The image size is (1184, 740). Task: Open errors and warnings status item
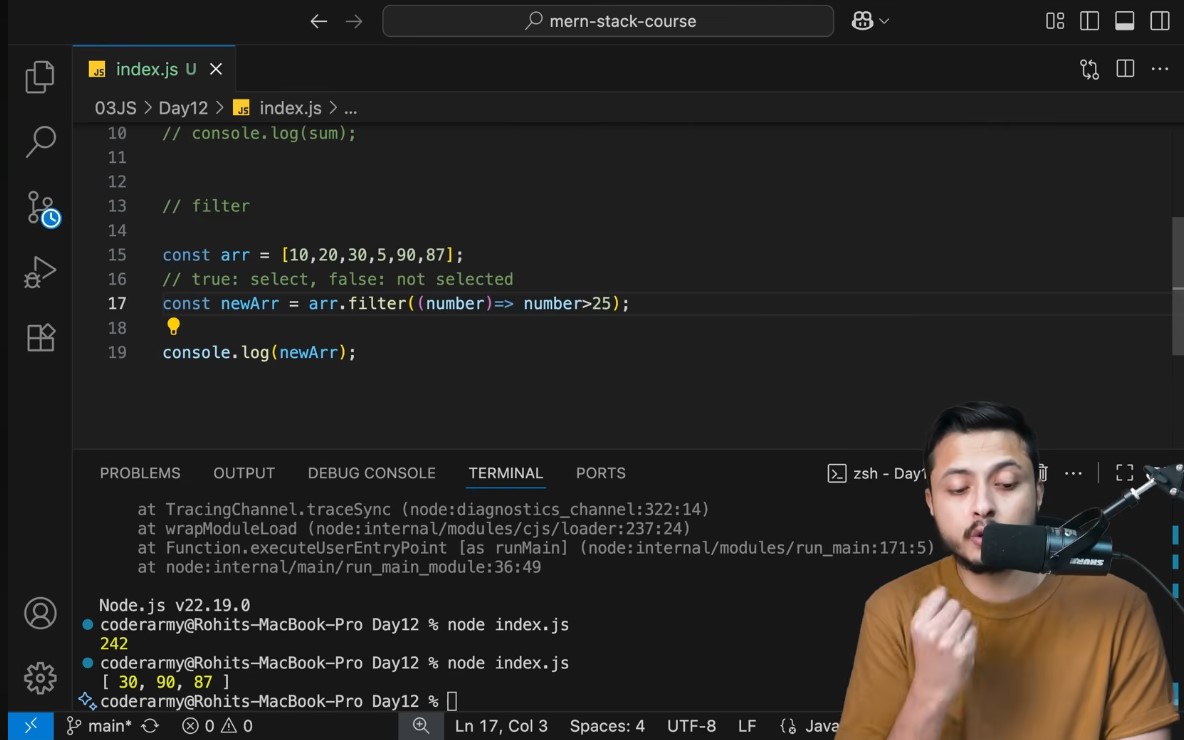tap(217, 726)
